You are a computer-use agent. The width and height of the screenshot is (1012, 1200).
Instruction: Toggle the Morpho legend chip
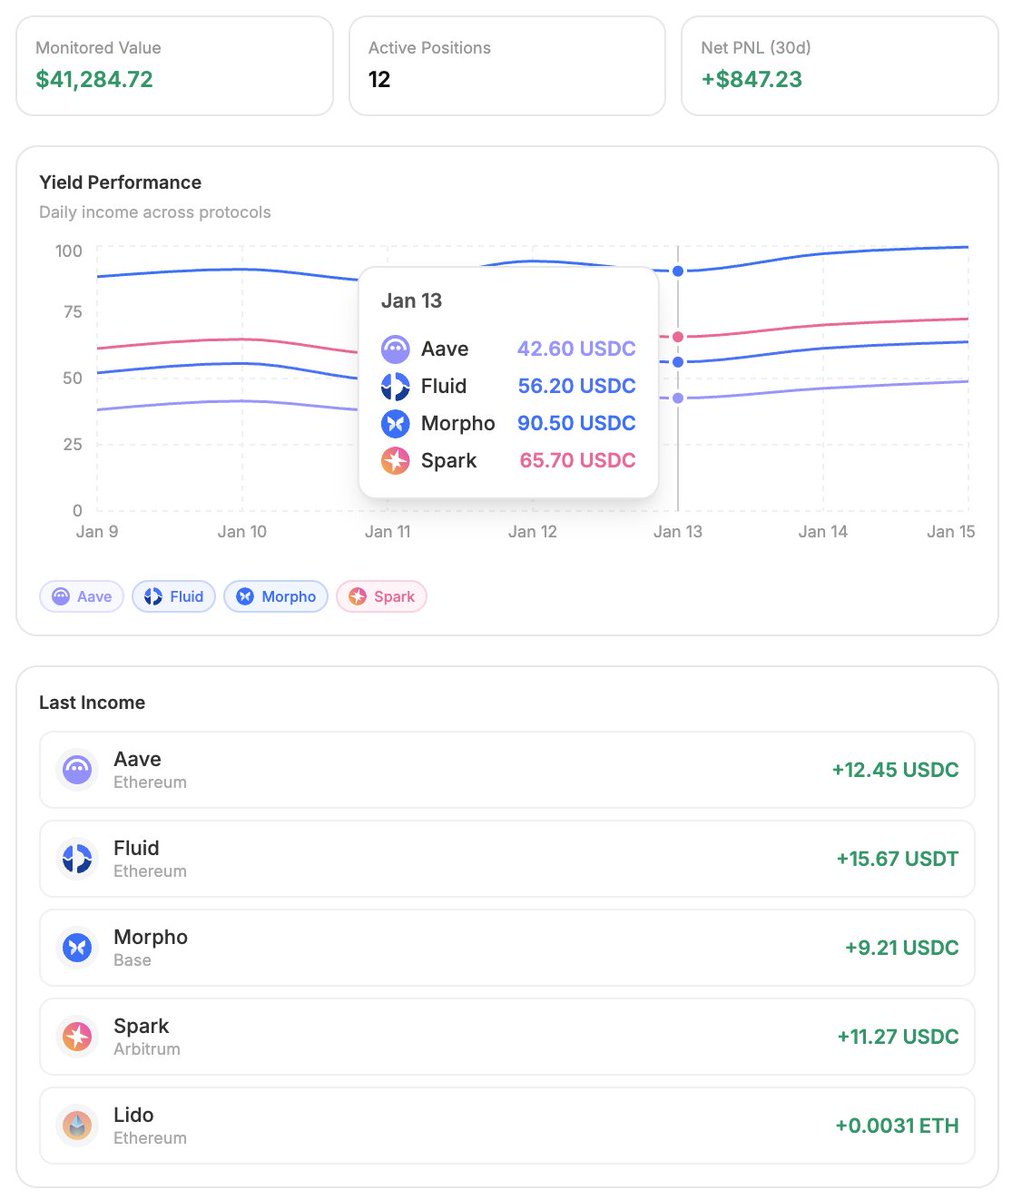pyautogui.click(x=276, y=597)
